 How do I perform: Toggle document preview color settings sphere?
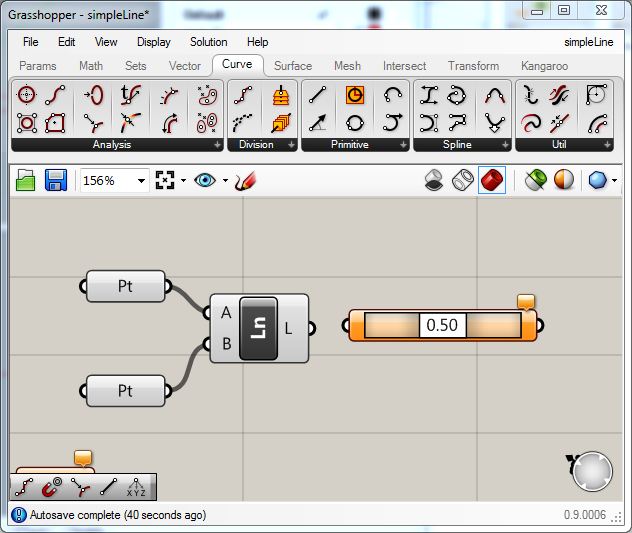(564, 180)
